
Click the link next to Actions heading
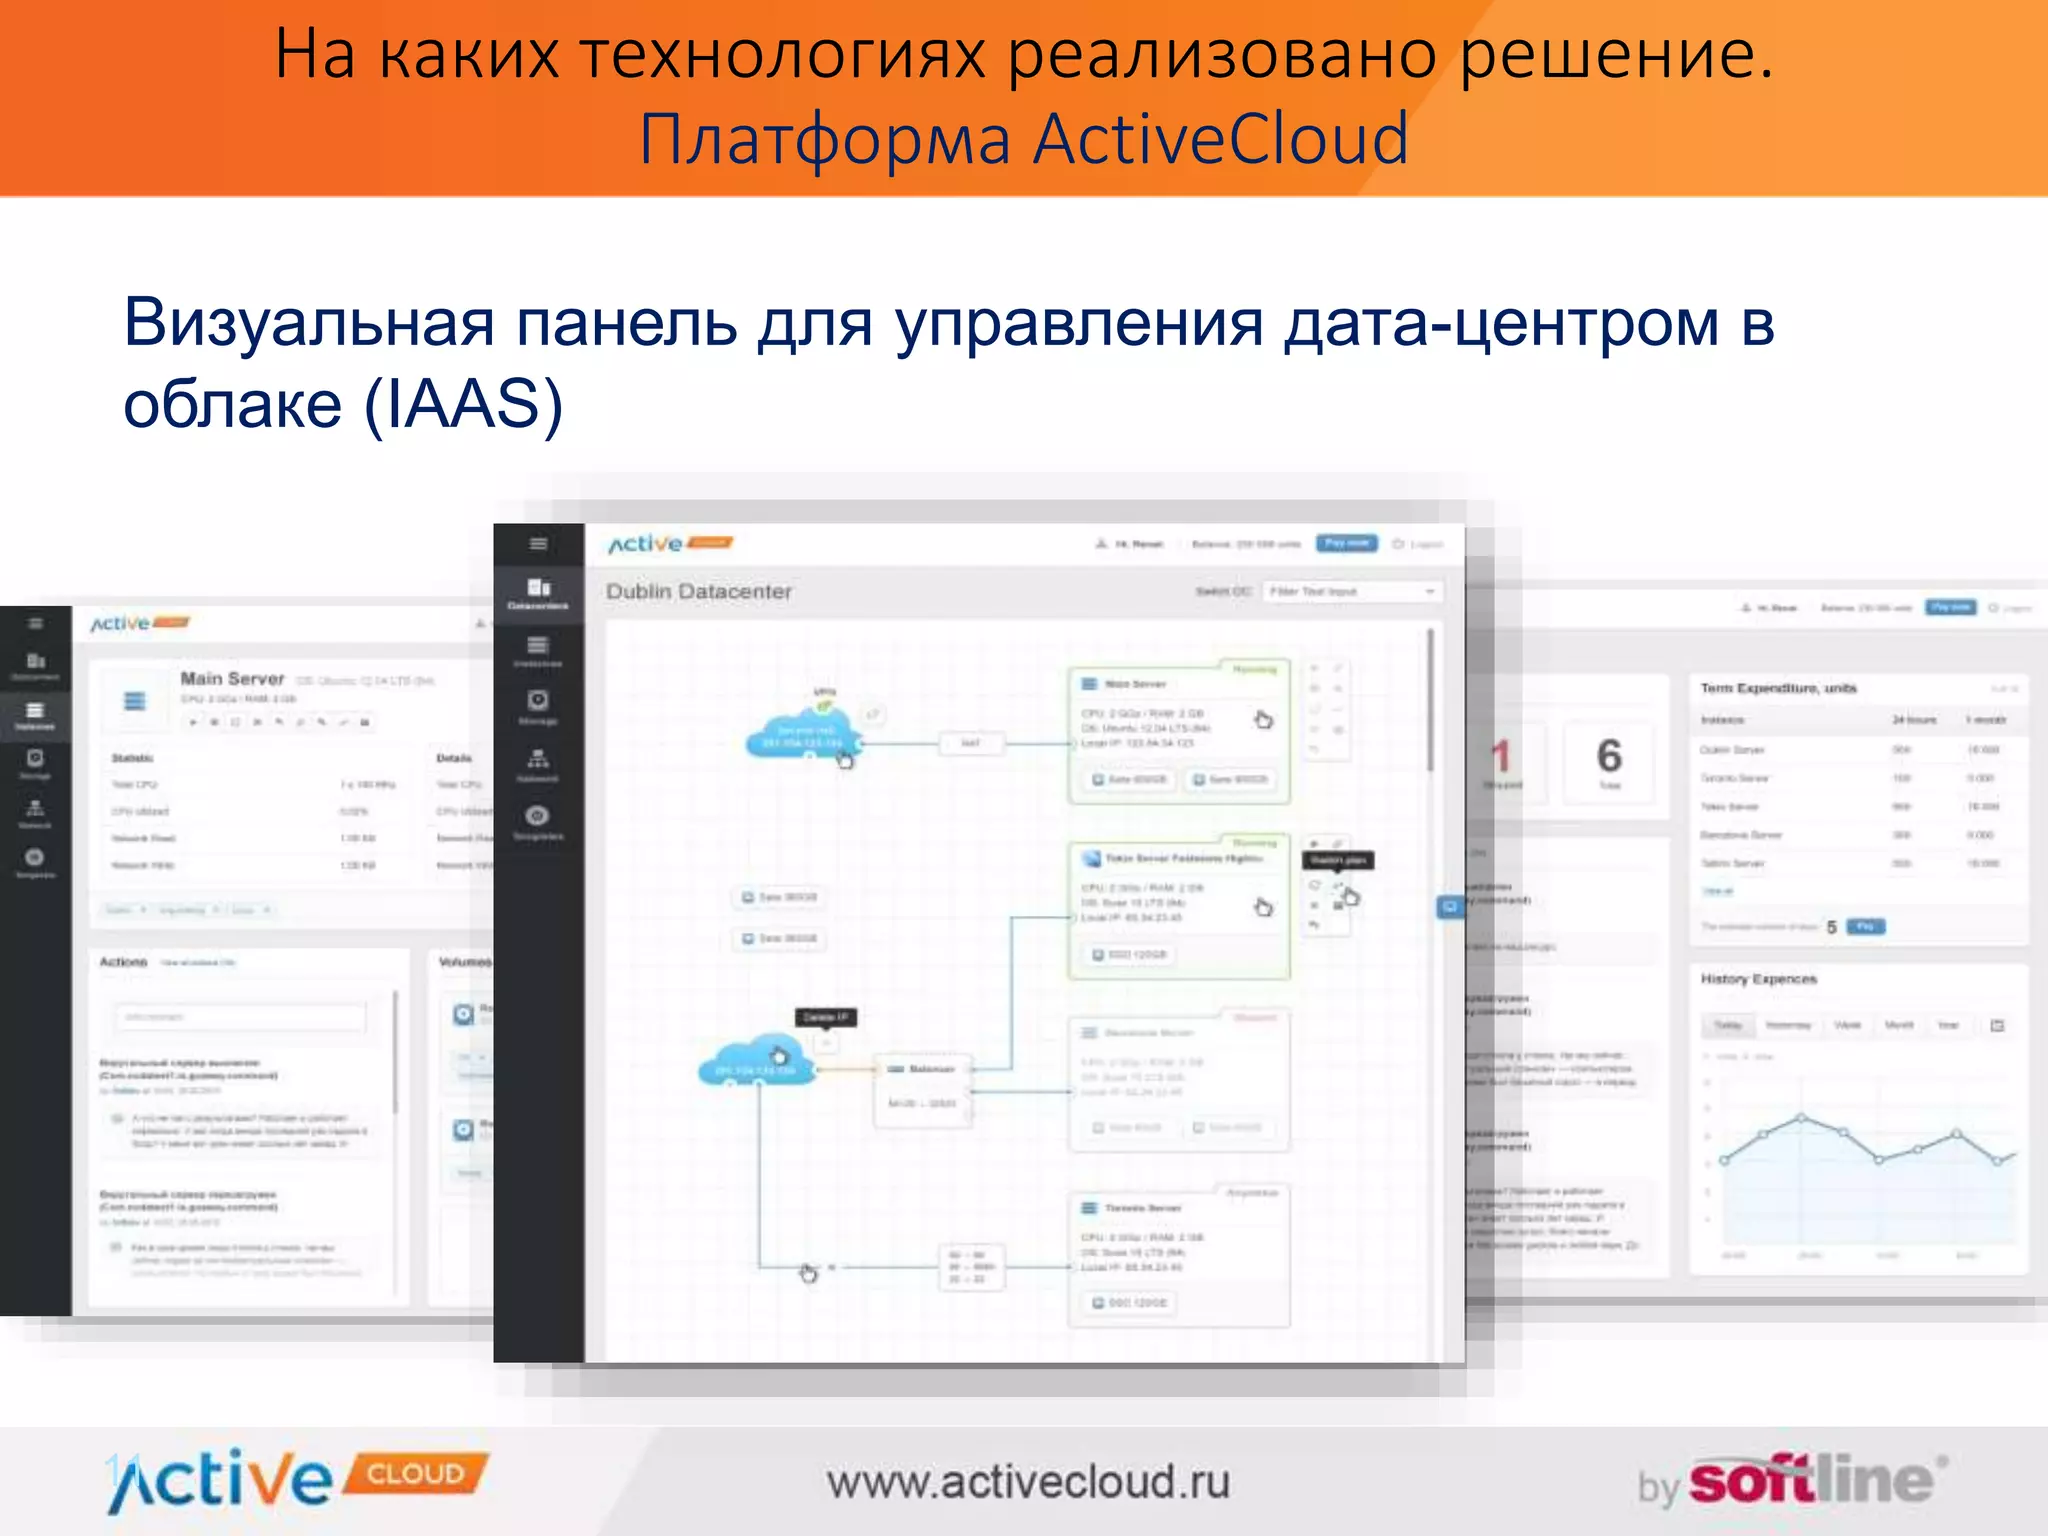tap(198, 962)
